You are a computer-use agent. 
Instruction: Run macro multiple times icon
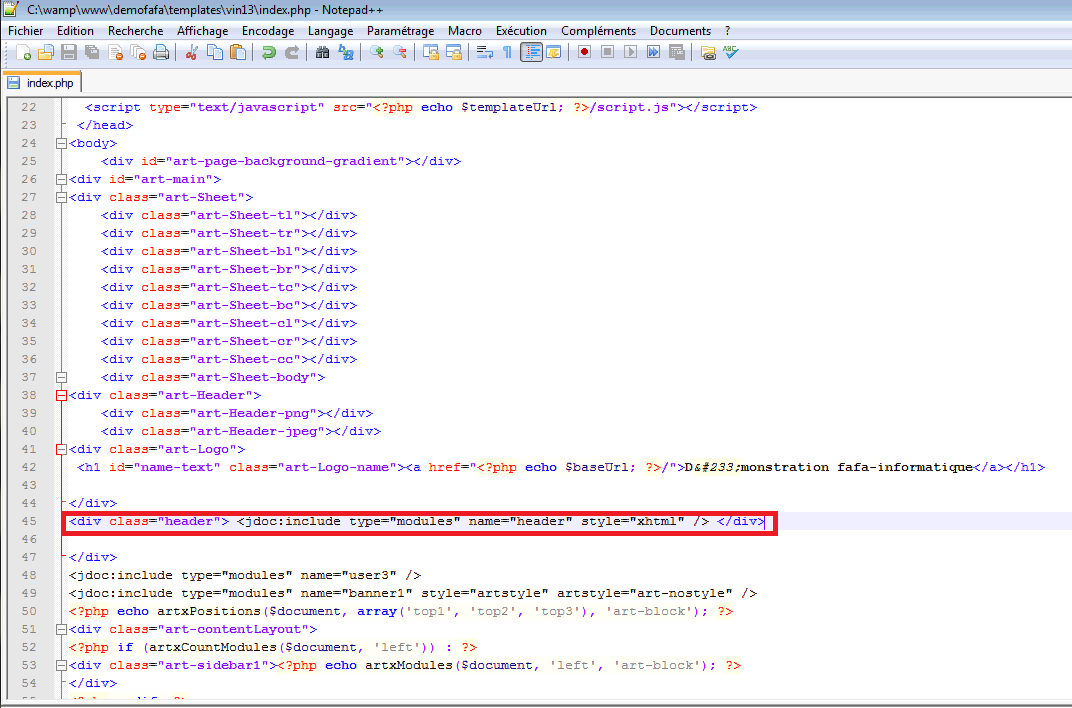pyautogui.click(x=654, y=53)
